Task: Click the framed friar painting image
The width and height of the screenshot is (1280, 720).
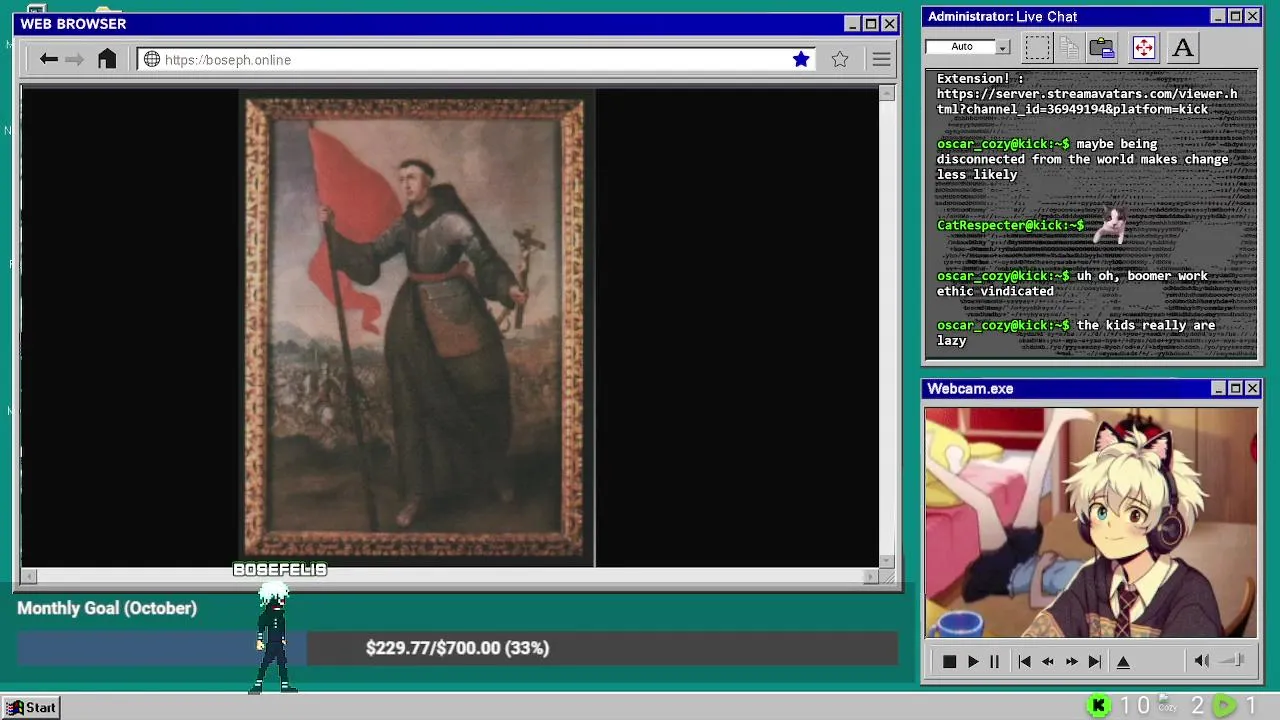Action: point(416,327)
